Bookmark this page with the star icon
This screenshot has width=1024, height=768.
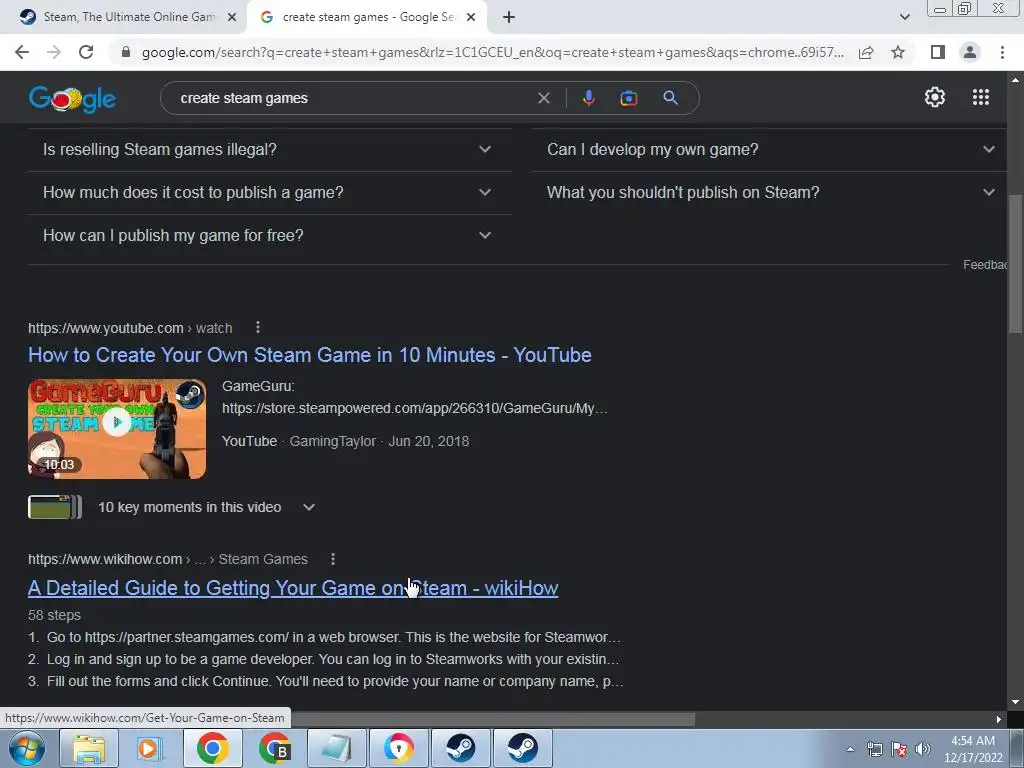898,52
